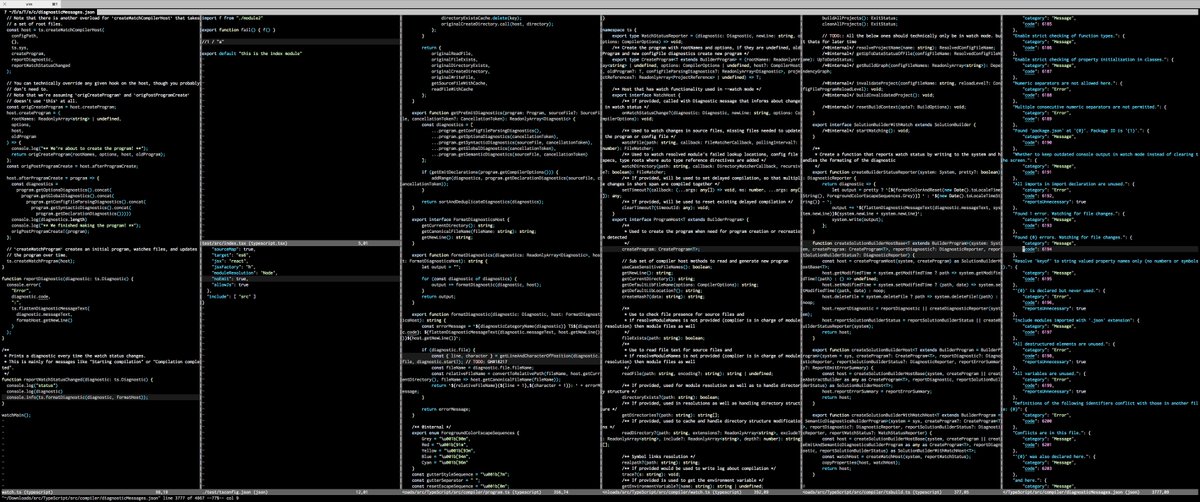This screenshot has height=502, width=1200.
Task: Click the 'cleanAllProjects(): ExitStatus;' line in tsbuild.ts
Action: click(861, 24)
